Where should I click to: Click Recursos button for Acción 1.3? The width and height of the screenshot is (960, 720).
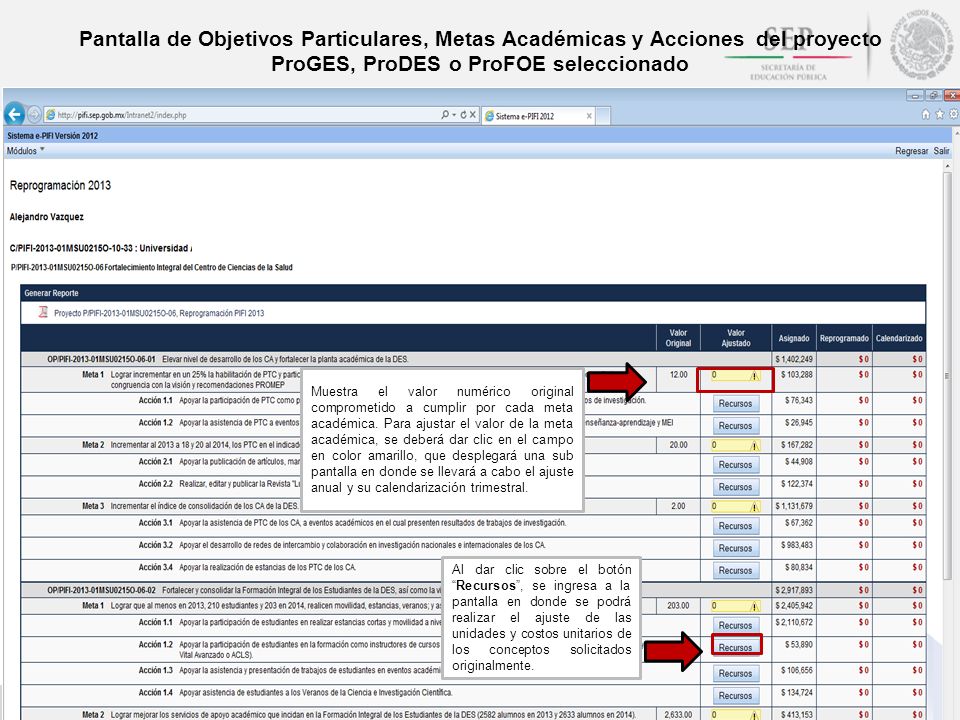735,673
